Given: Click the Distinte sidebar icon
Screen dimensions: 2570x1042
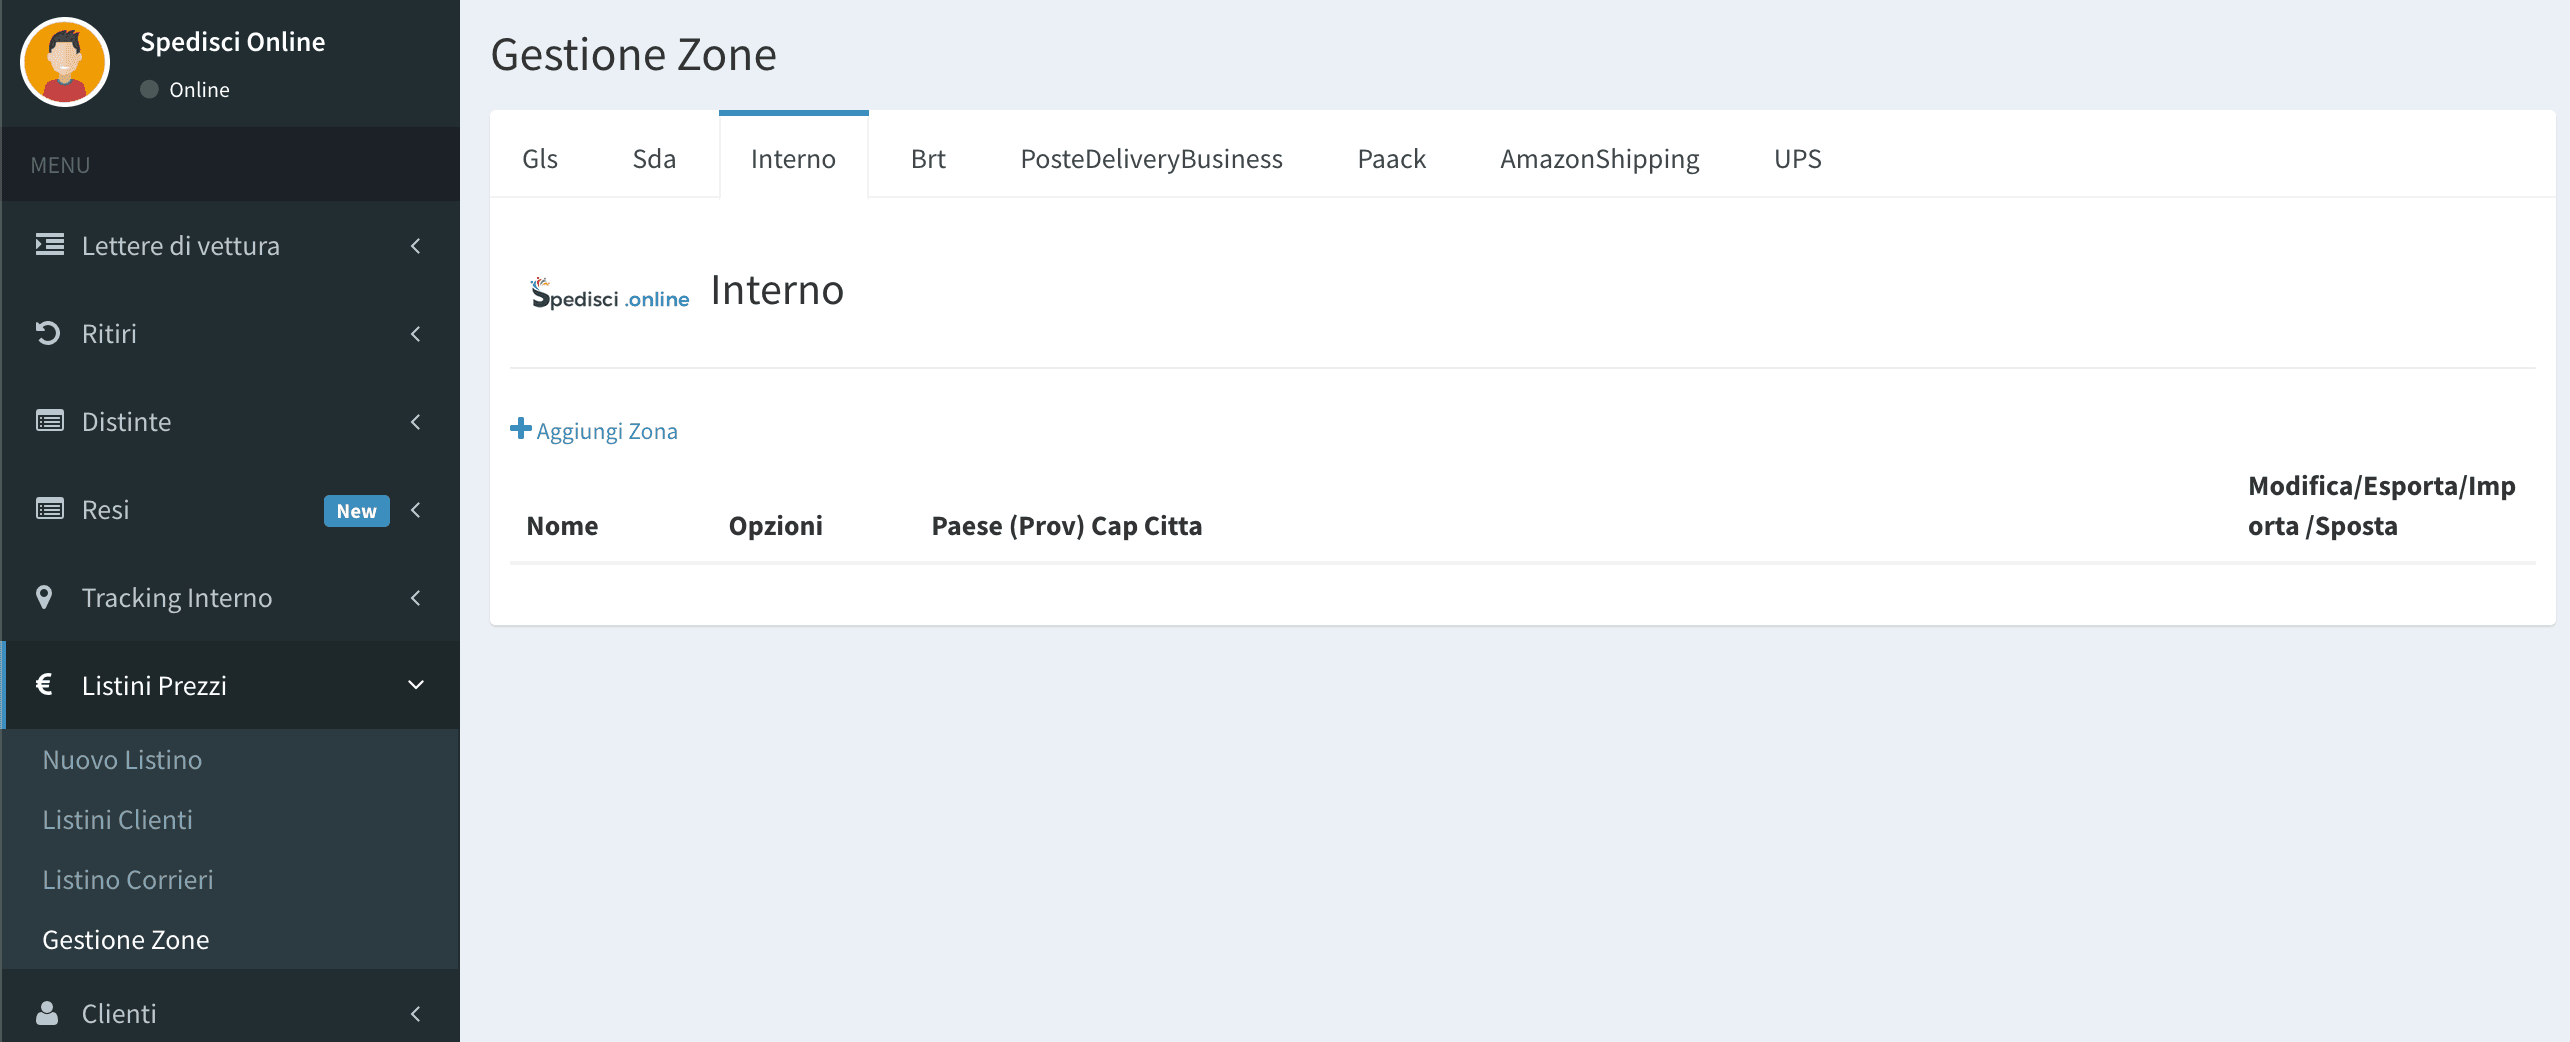Looking at the screenshot, I should tap(49, 421).
